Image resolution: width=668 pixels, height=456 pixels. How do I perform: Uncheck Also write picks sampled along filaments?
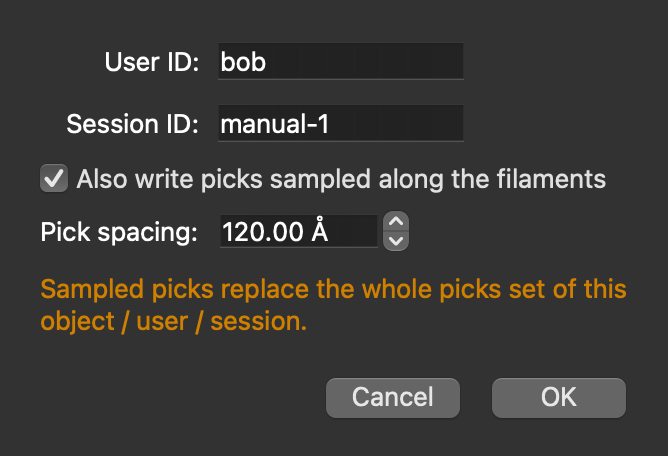tap(54, 178)
